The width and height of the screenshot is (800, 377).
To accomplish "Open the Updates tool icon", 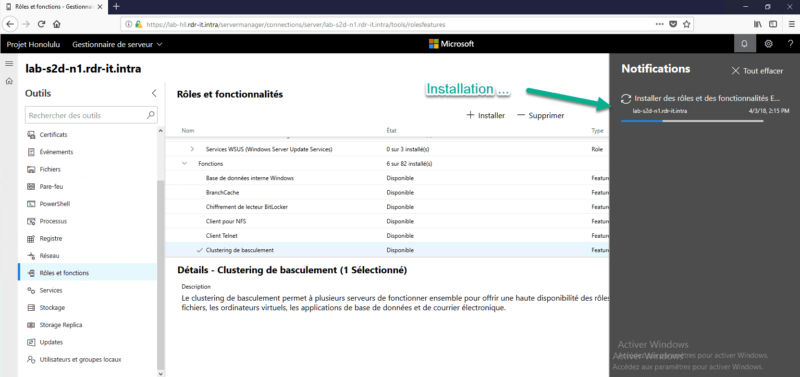I will point(30,342).
